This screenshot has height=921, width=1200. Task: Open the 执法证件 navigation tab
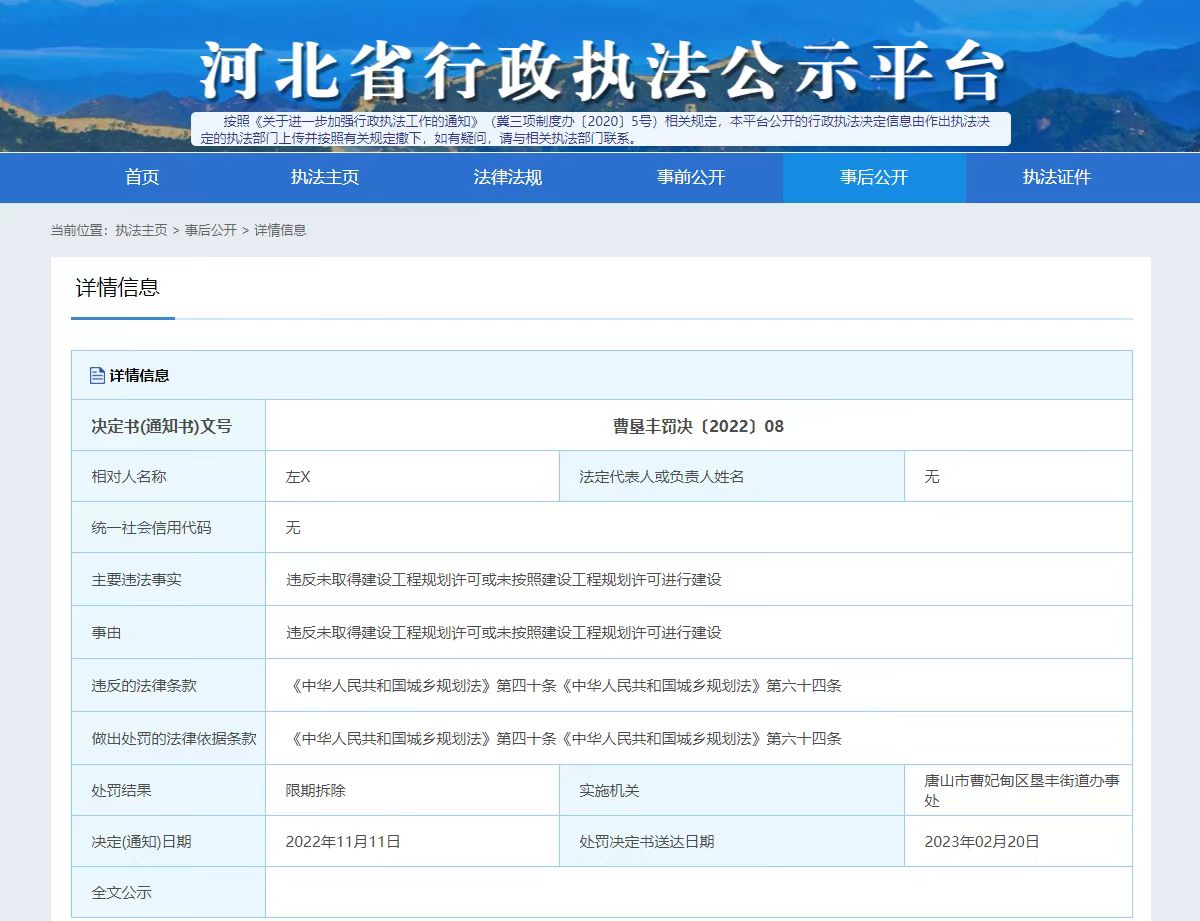coord(1057,178)
